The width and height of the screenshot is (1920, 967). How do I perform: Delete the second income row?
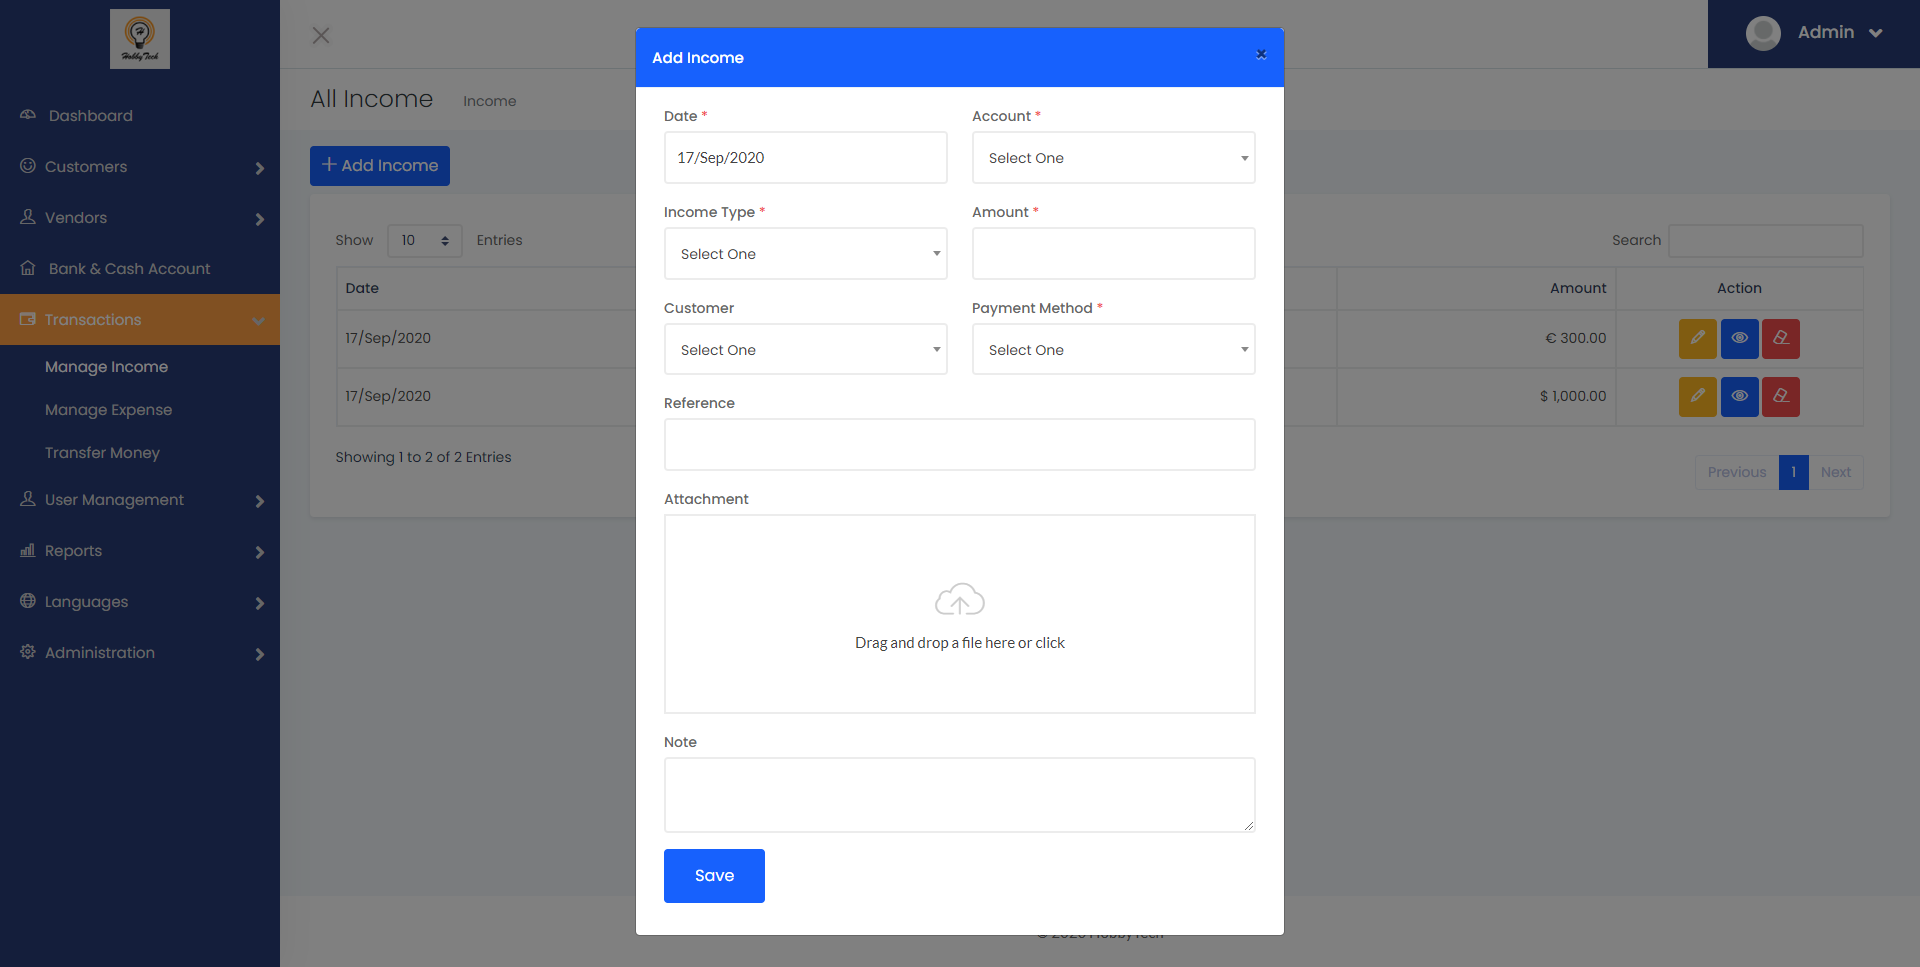coord(1780,396)
